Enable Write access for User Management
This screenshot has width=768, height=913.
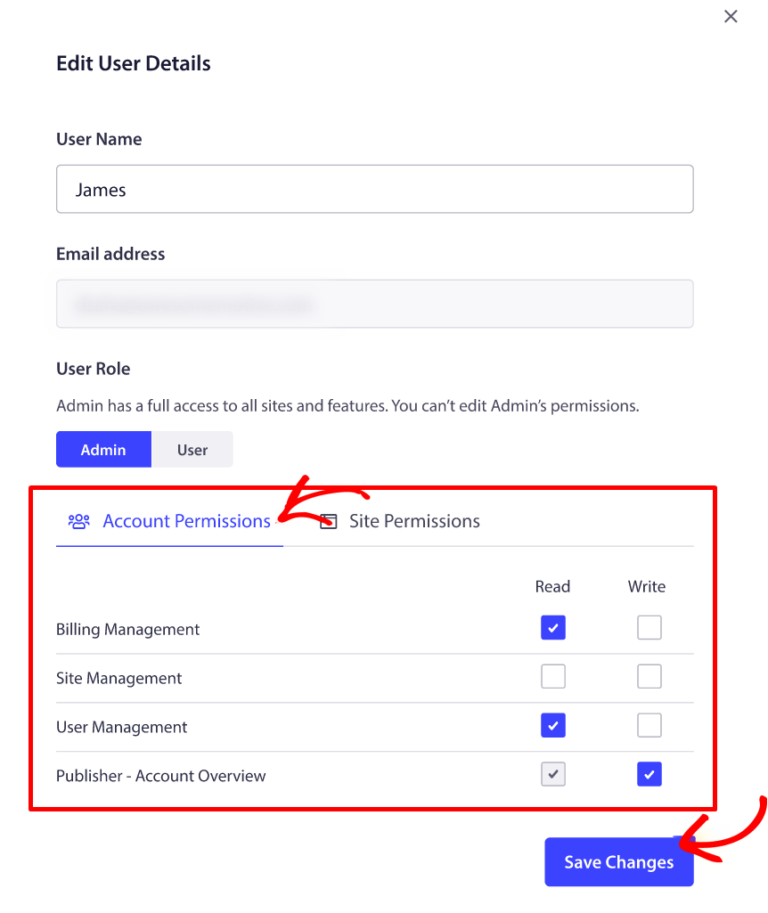tap(649, 725)
